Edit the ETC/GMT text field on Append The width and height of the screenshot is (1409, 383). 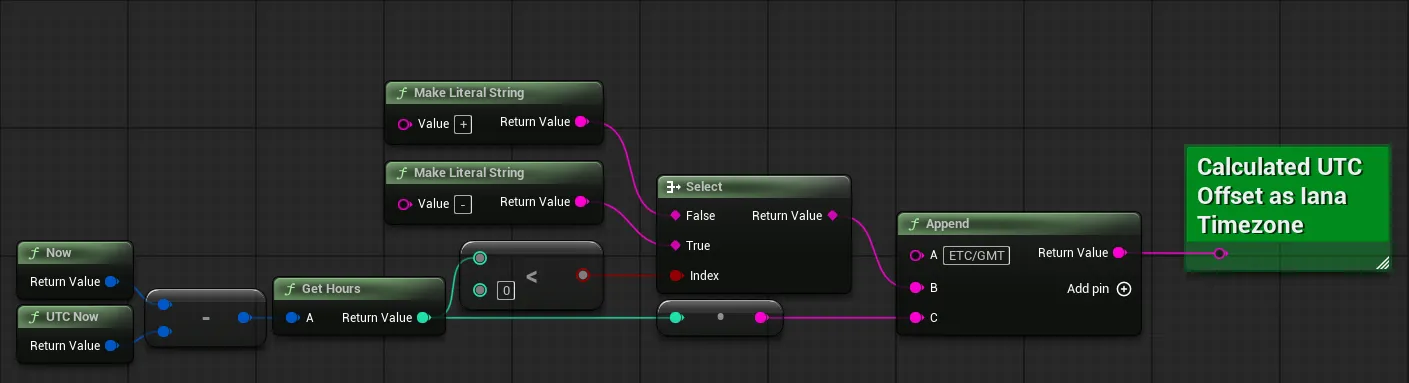976,256
